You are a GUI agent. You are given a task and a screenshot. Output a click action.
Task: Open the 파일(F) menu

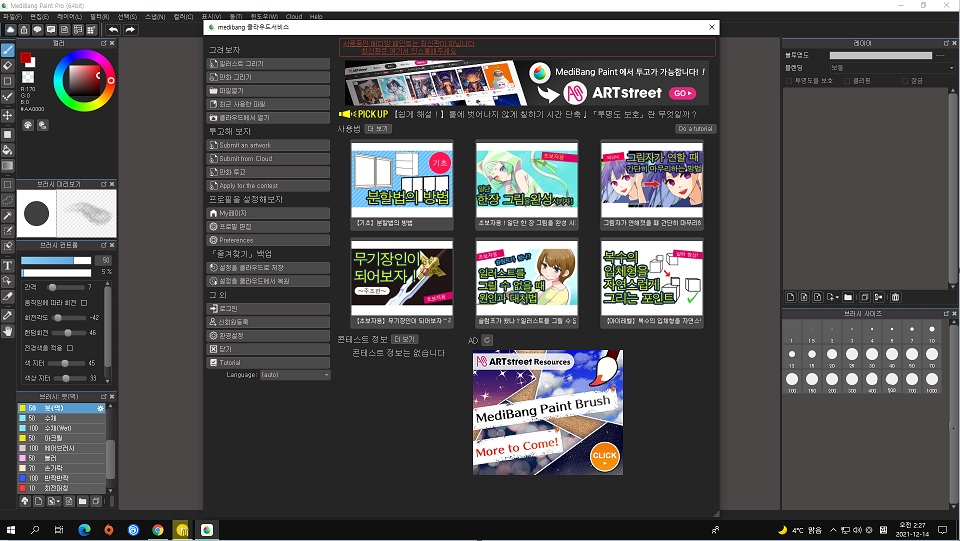point(12,17)
